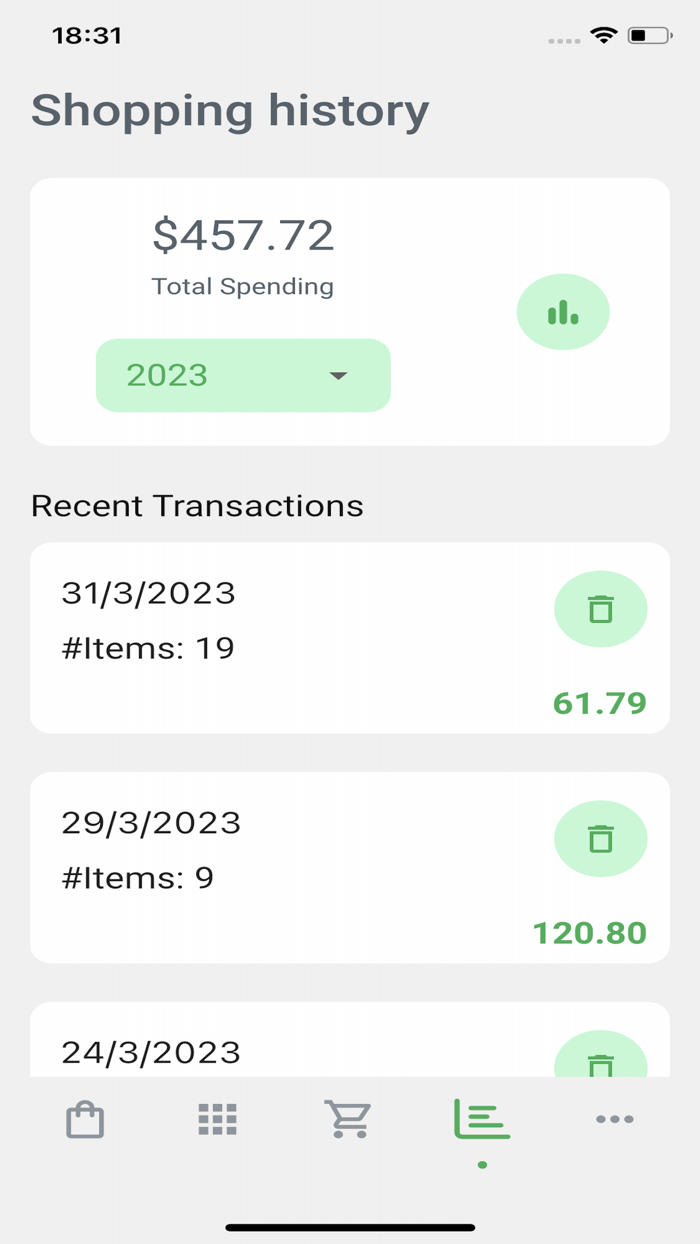The height and width of the screenshot is (1244, 700).
Task: Tap the Total Spending amount display
Action: coord(243,235)
